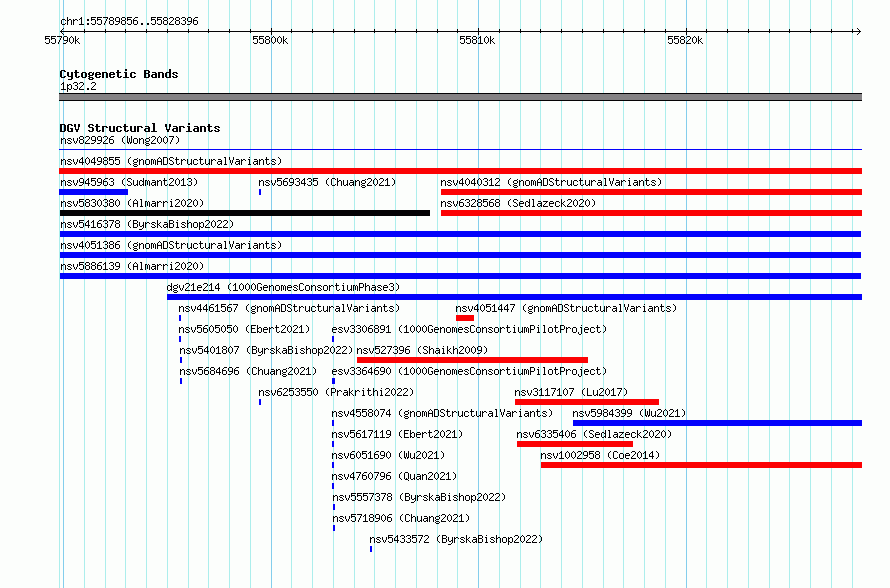Click esv3306891 (1000GenomesConsortiumPilotProject) label
Viewport: 890px width, 588px height.
pyautogui.click(x=469, y=329)
